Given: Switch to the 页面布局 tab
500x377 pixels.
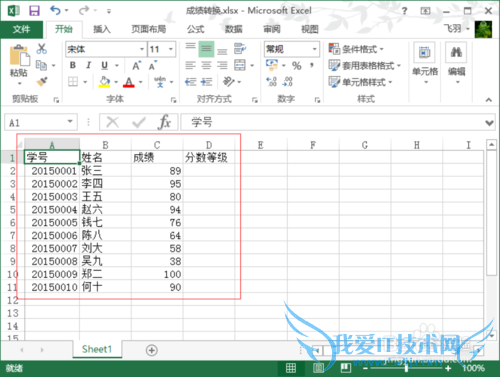Looking at the screenshot, I should [x=148, y=29].
